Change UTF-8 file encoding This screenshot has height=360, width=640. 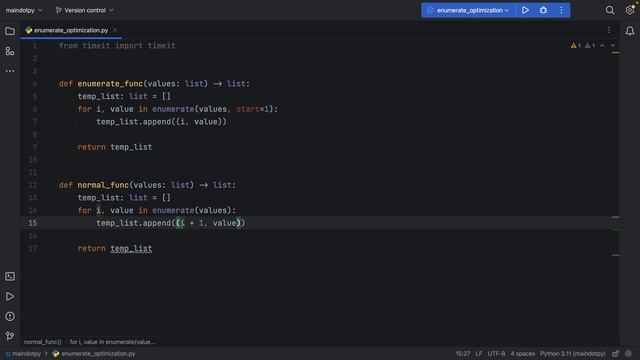click(x=496, y=353)
